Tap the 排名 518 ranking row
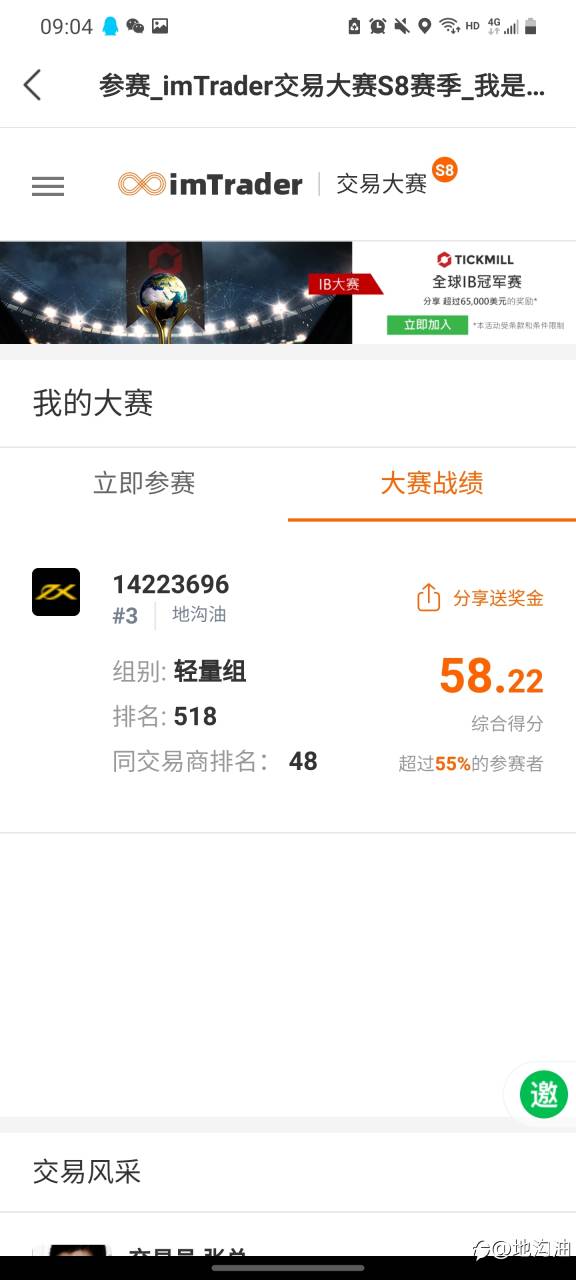 point(165,716)
